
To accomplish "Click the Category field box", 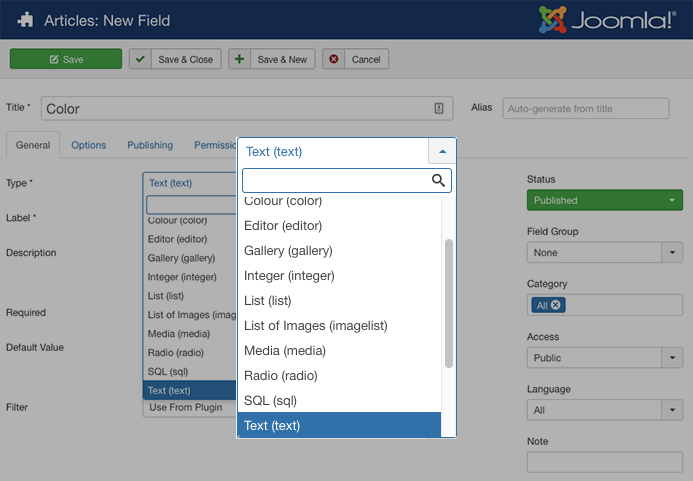I will [605, 305].
